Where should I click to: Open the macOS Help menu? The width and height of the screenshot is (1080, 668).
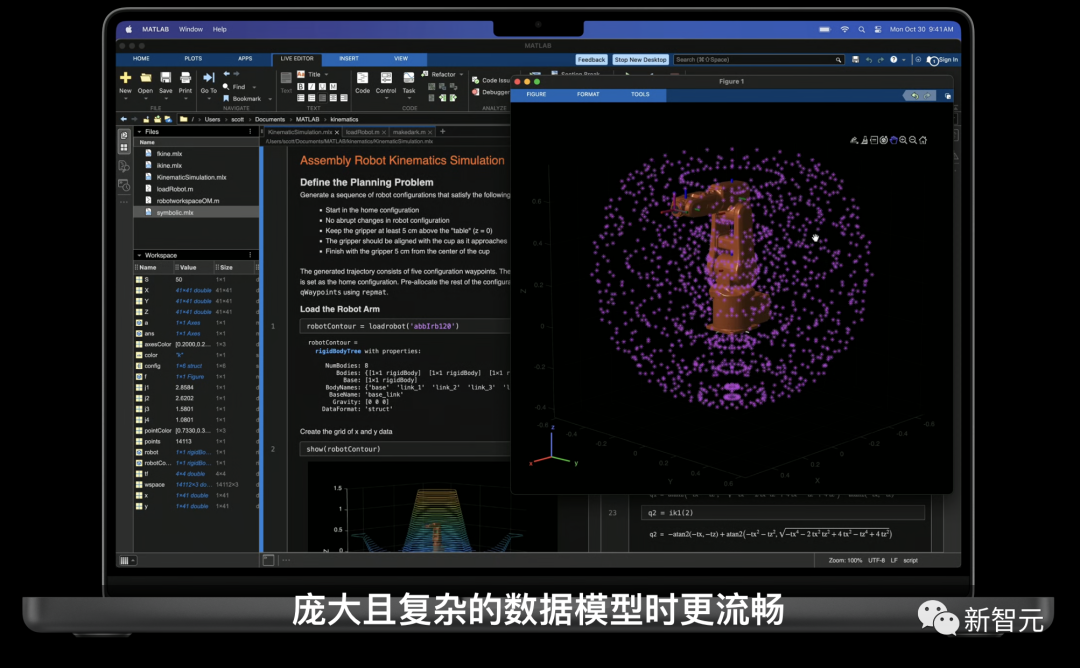click(220, 29)
